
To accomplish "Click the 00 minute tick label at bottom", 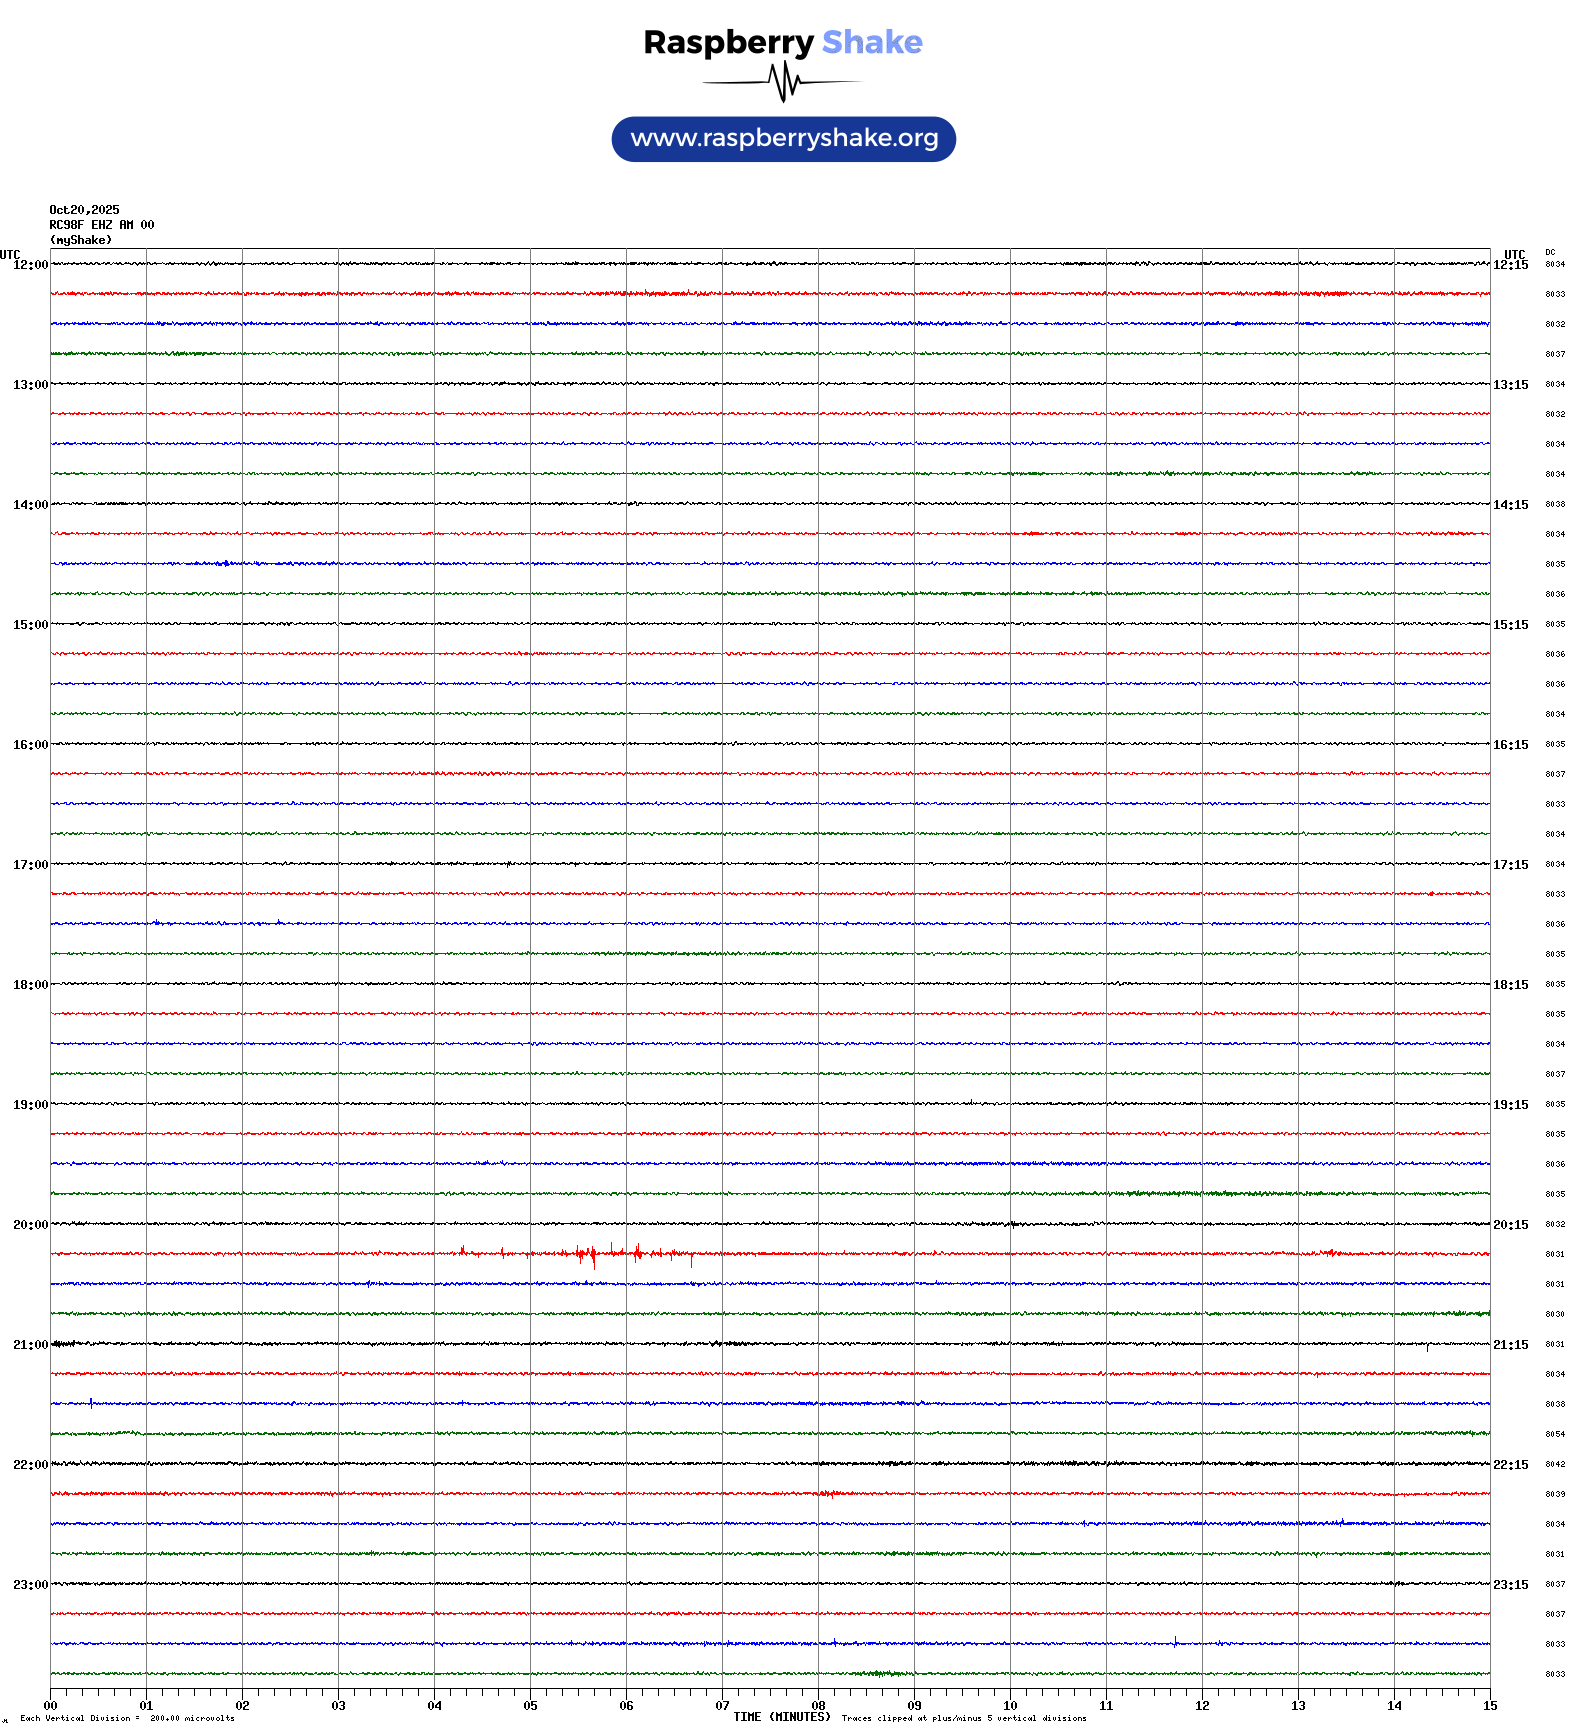I will tap(51, 1706).
